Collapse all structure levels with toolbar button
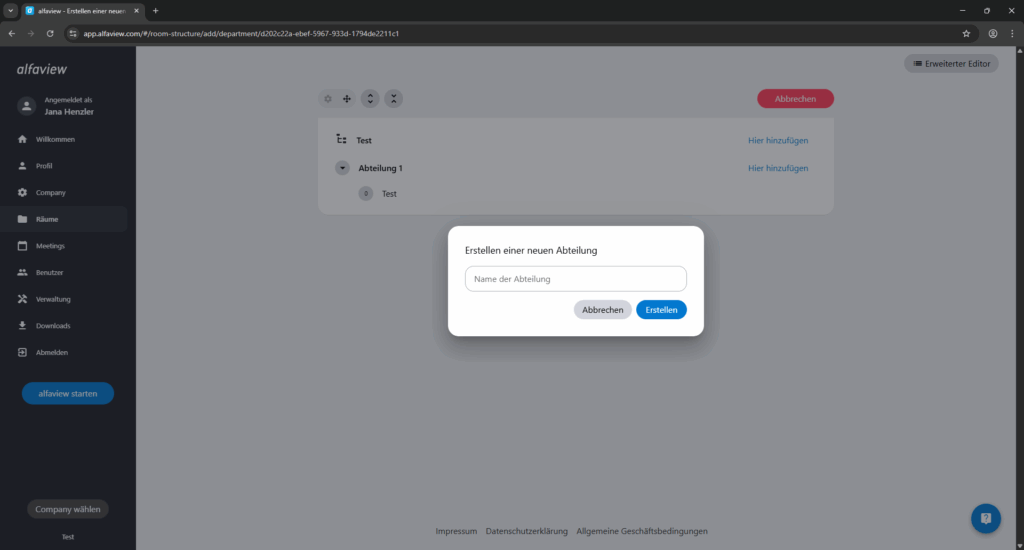The width and height of the screenshot is (1024, 550). pos(394,99)
